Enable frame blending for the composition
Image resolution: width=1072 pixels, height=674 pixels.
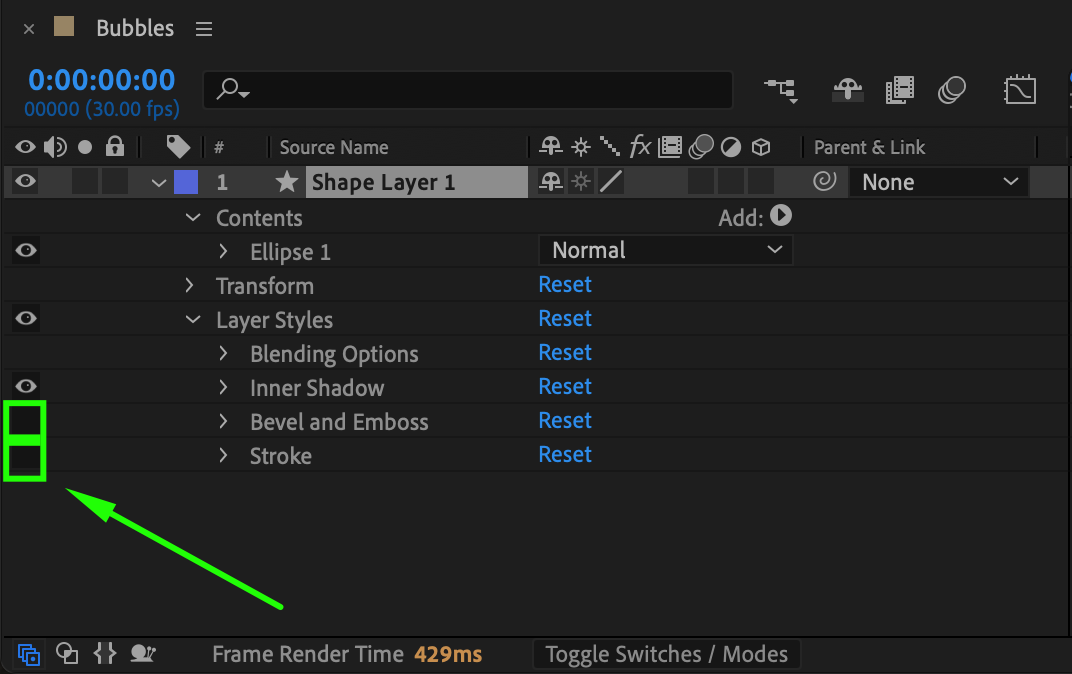click(x=900, y=91)
